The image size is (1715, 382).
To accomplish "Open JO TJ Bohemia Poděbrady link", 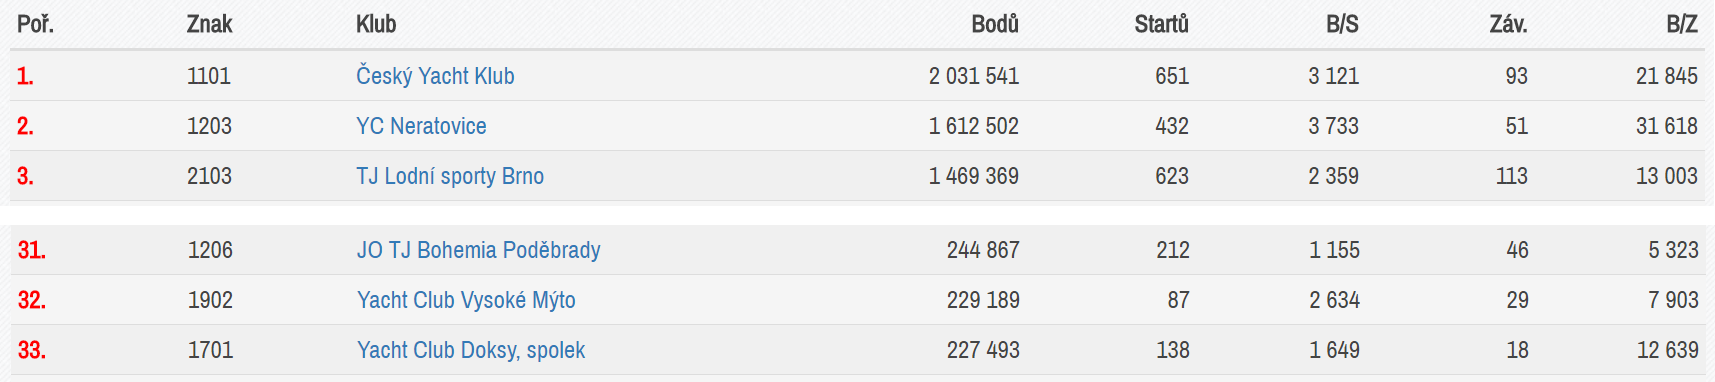I will pos(479,250).
